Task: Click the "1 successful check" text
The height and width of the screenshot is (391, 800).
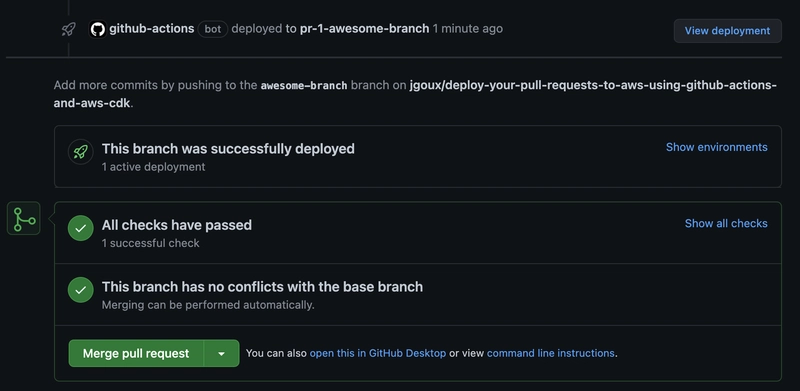Action: [x=151, y=243]
